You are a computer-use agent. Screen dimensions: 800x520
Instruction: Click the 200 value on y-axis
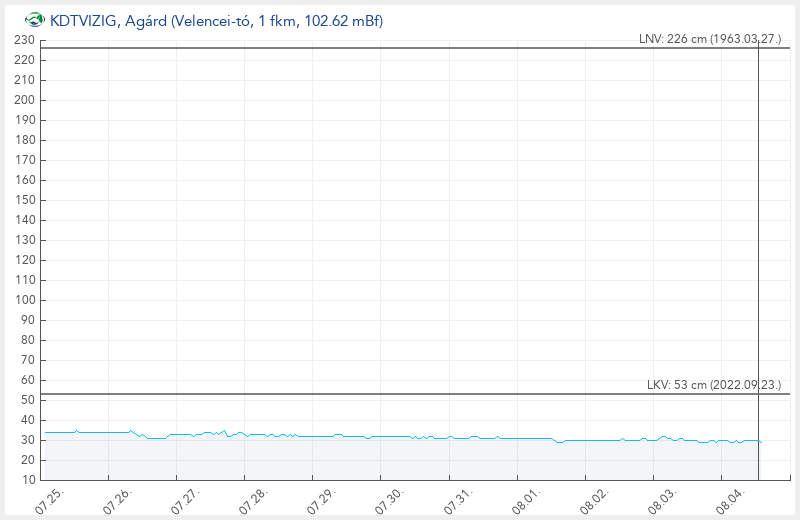[x=24, y=100]
